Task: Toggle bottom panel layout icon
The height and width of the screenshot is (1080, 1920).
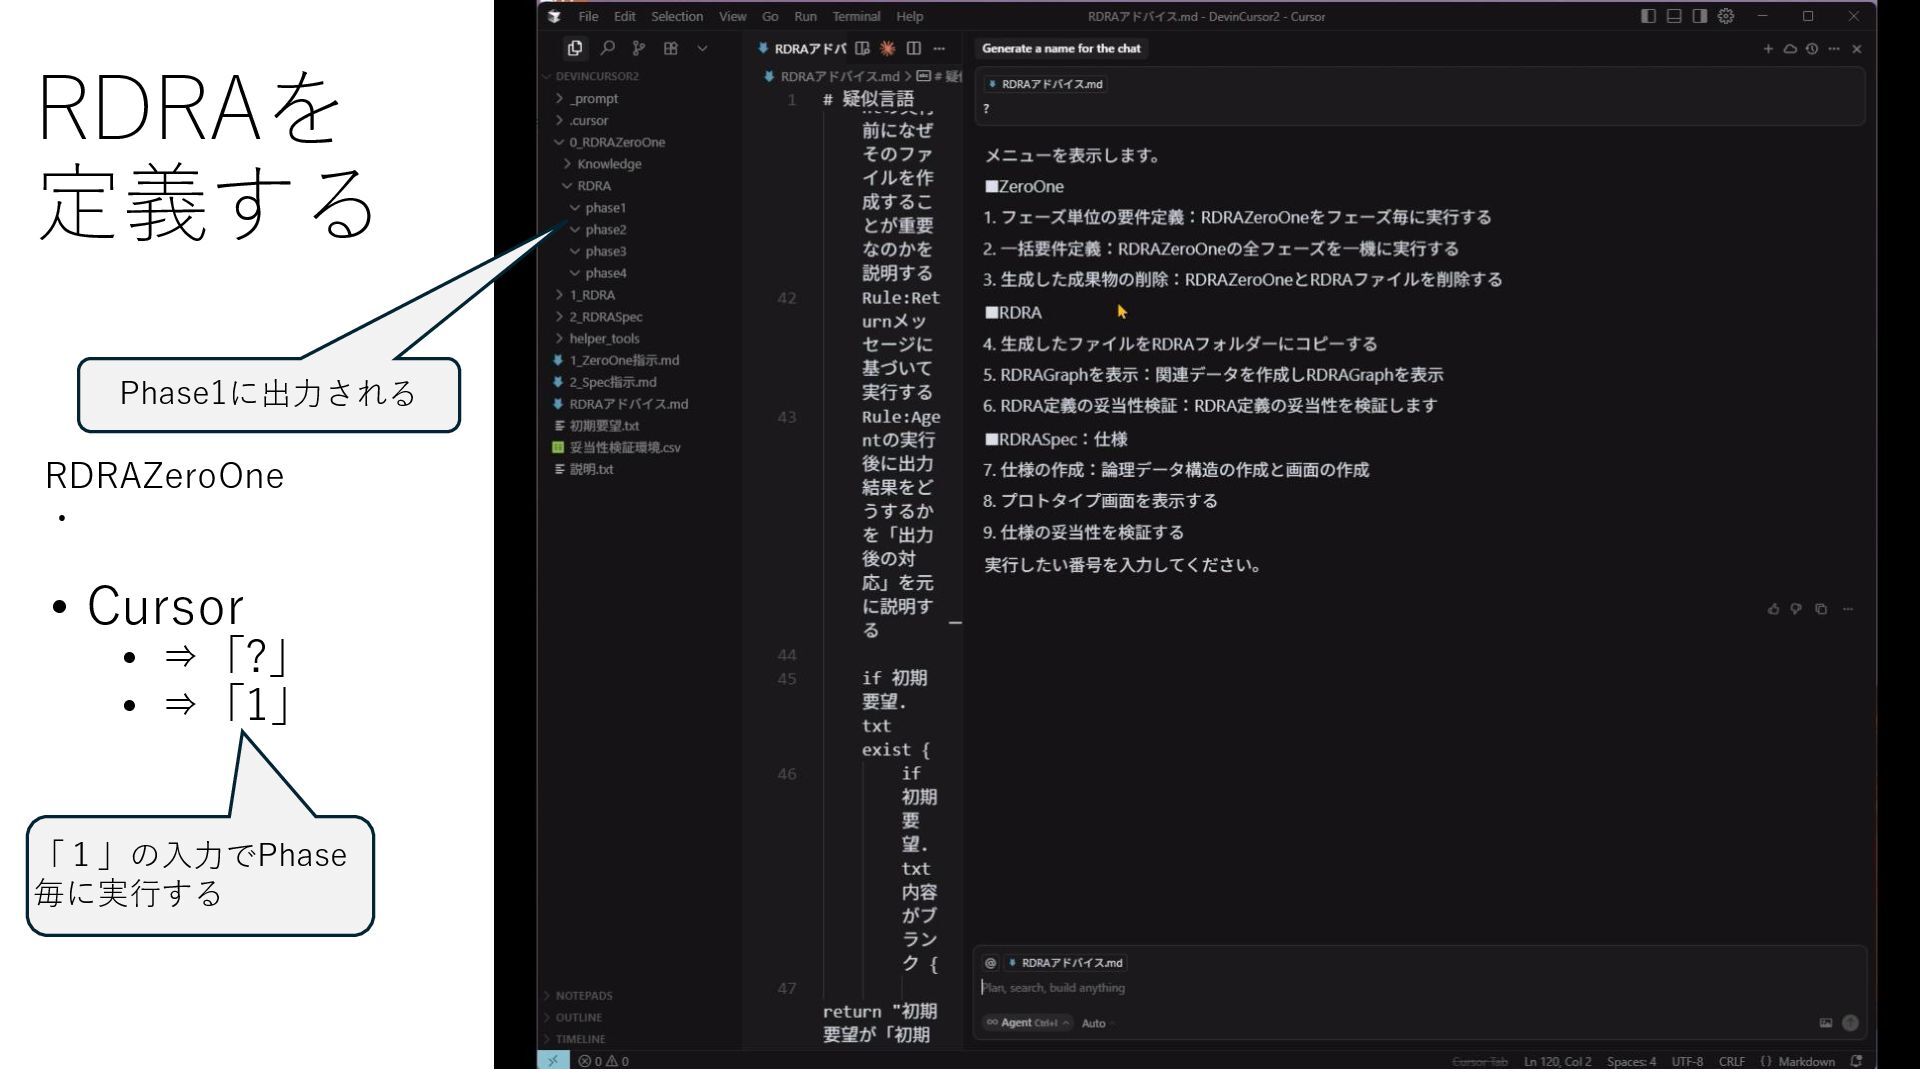Action: point(1674,16)
